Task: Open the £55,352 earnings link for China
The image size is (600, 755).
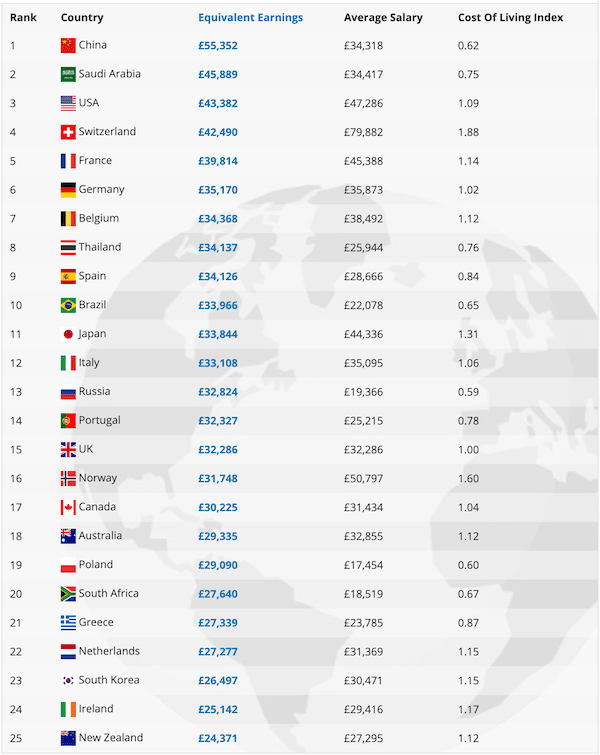Action: [218, 46]
